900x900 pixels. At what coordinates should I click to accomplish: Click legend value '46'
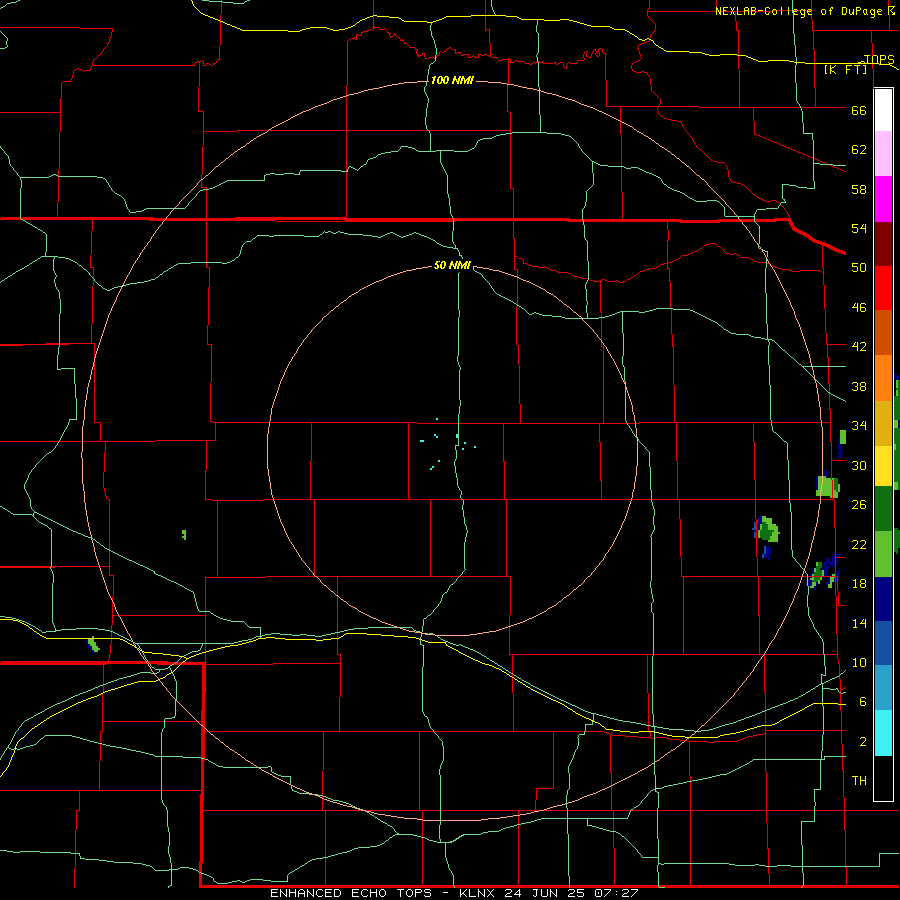pyautogui.click(x=859, y=308)
